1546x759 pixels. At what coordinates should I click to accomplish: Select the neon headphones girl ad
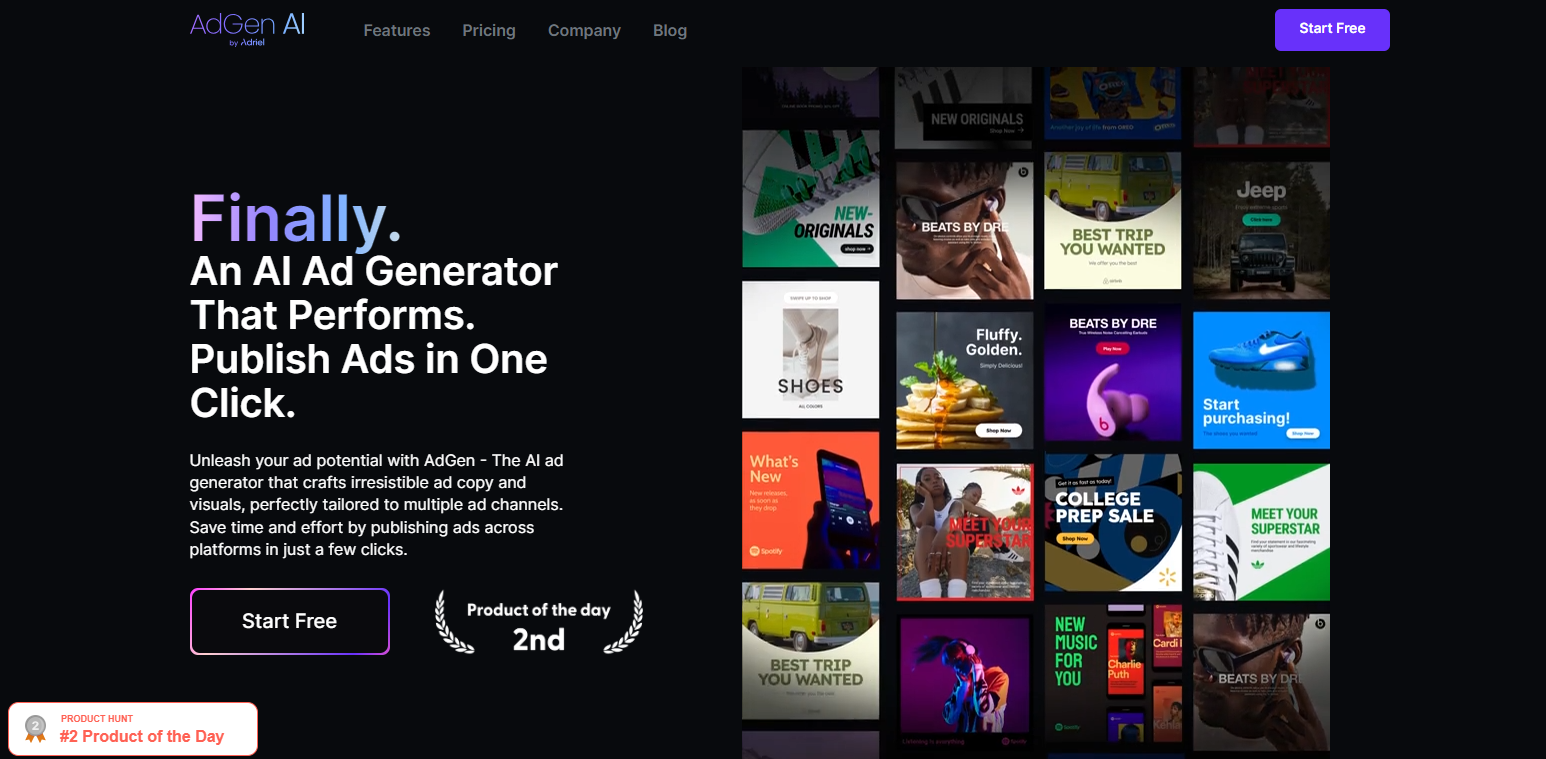pos(964,683)
